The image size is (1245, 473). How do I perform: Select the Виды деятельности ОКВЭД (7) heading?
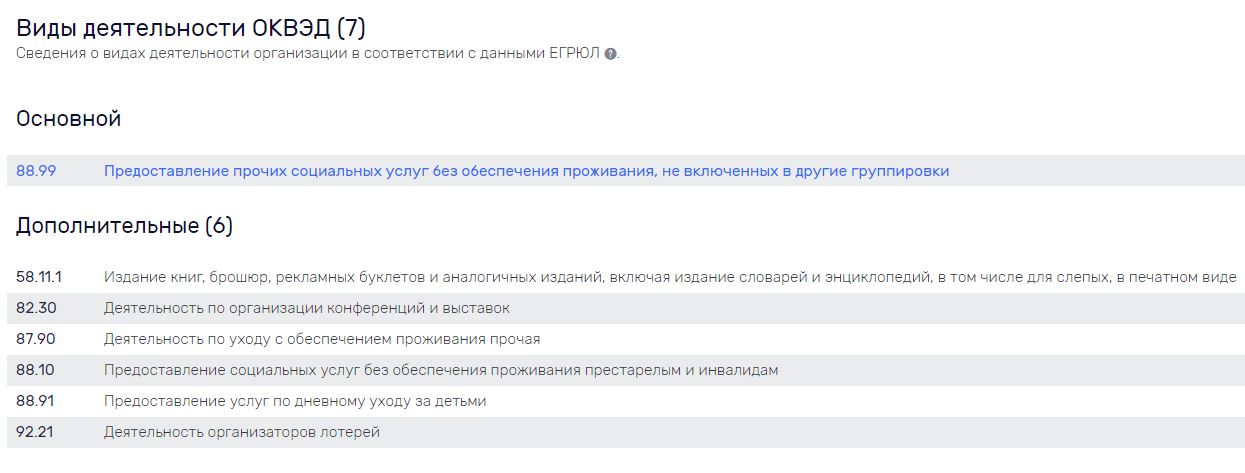[x=191, y=27]
